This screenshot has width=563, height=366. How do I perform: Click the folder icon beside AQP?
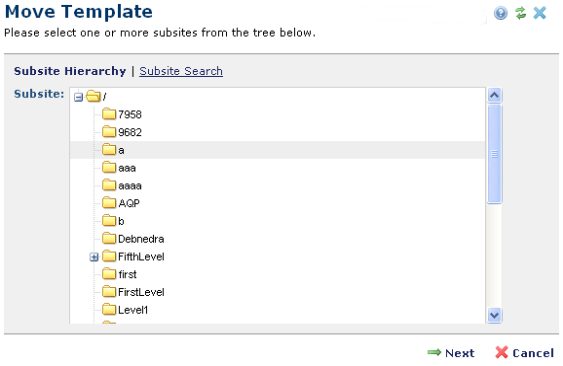(109, 203)
